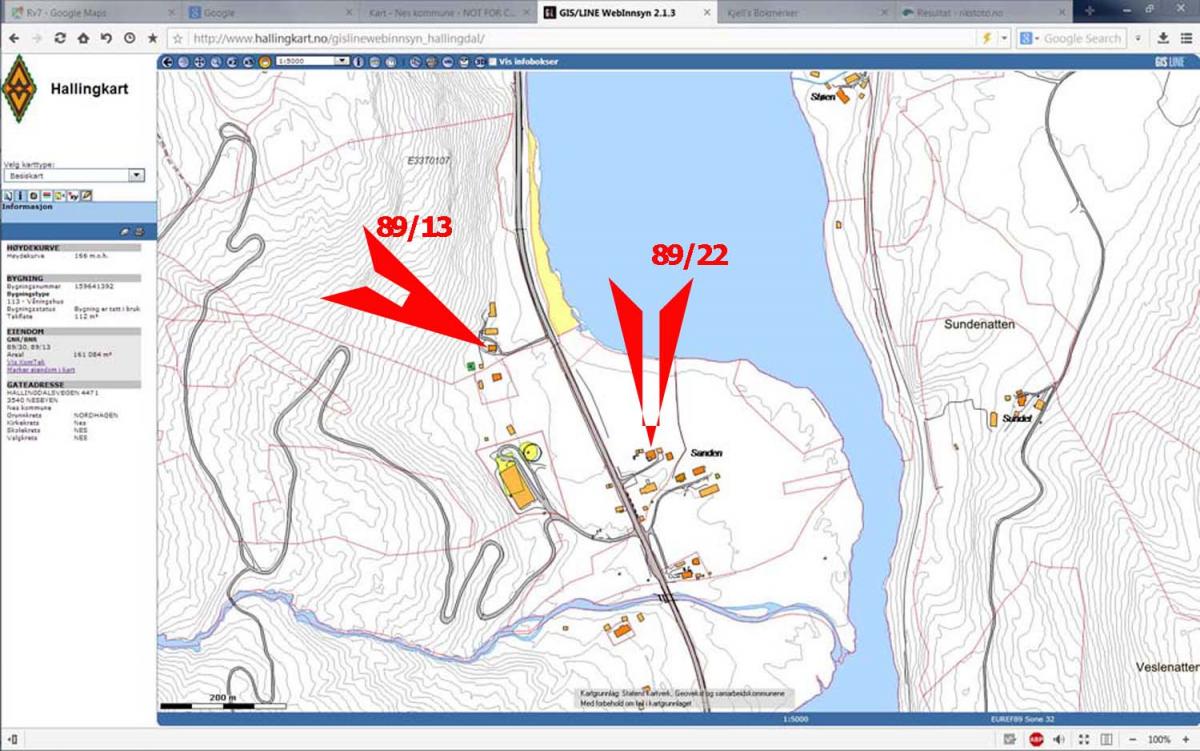Open the 1:5000 map scale dropdown
Image resolution: width=1200 pixels, height=751 pixels.
(342, 61)
